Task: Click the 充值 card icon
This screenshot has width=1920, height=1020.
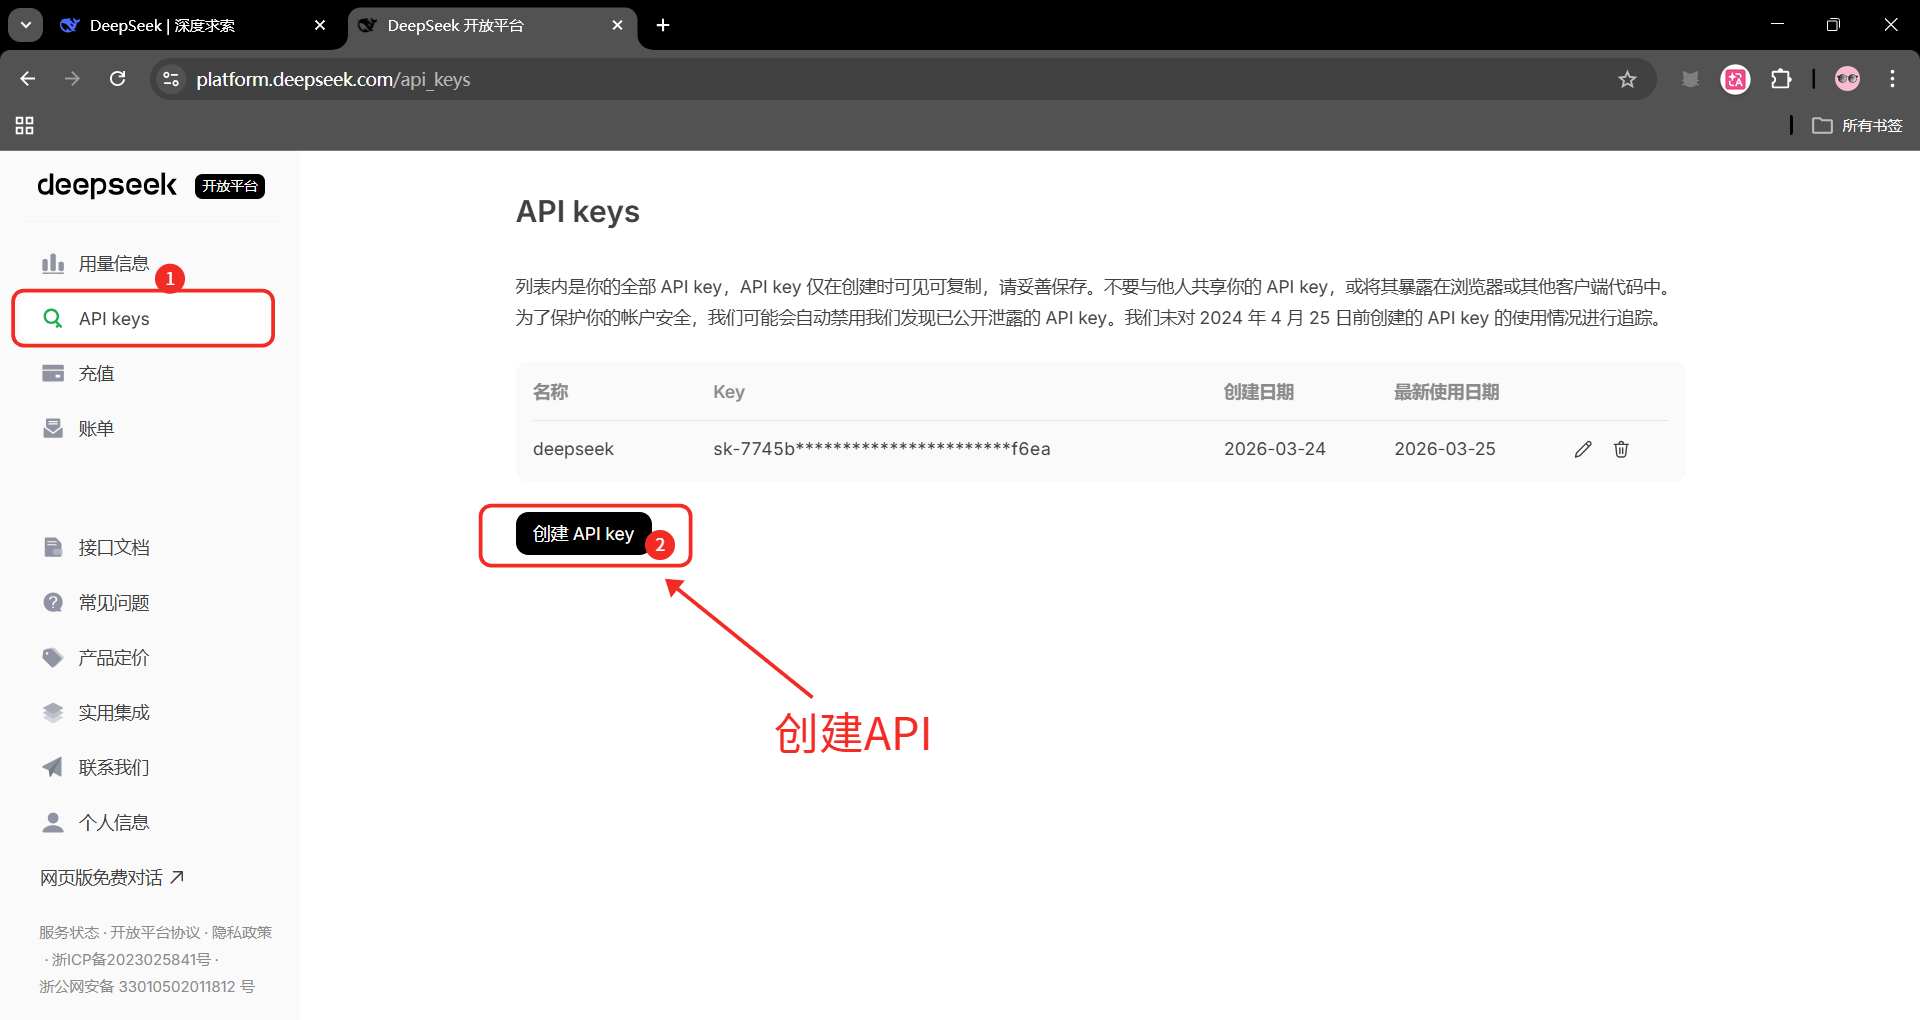Action: (x=53, y=374)
